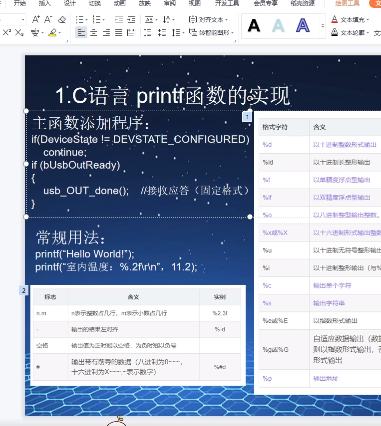Apply superscript formatting (X²)
Viewport: 381px width, 426px height.
[7, 33]
